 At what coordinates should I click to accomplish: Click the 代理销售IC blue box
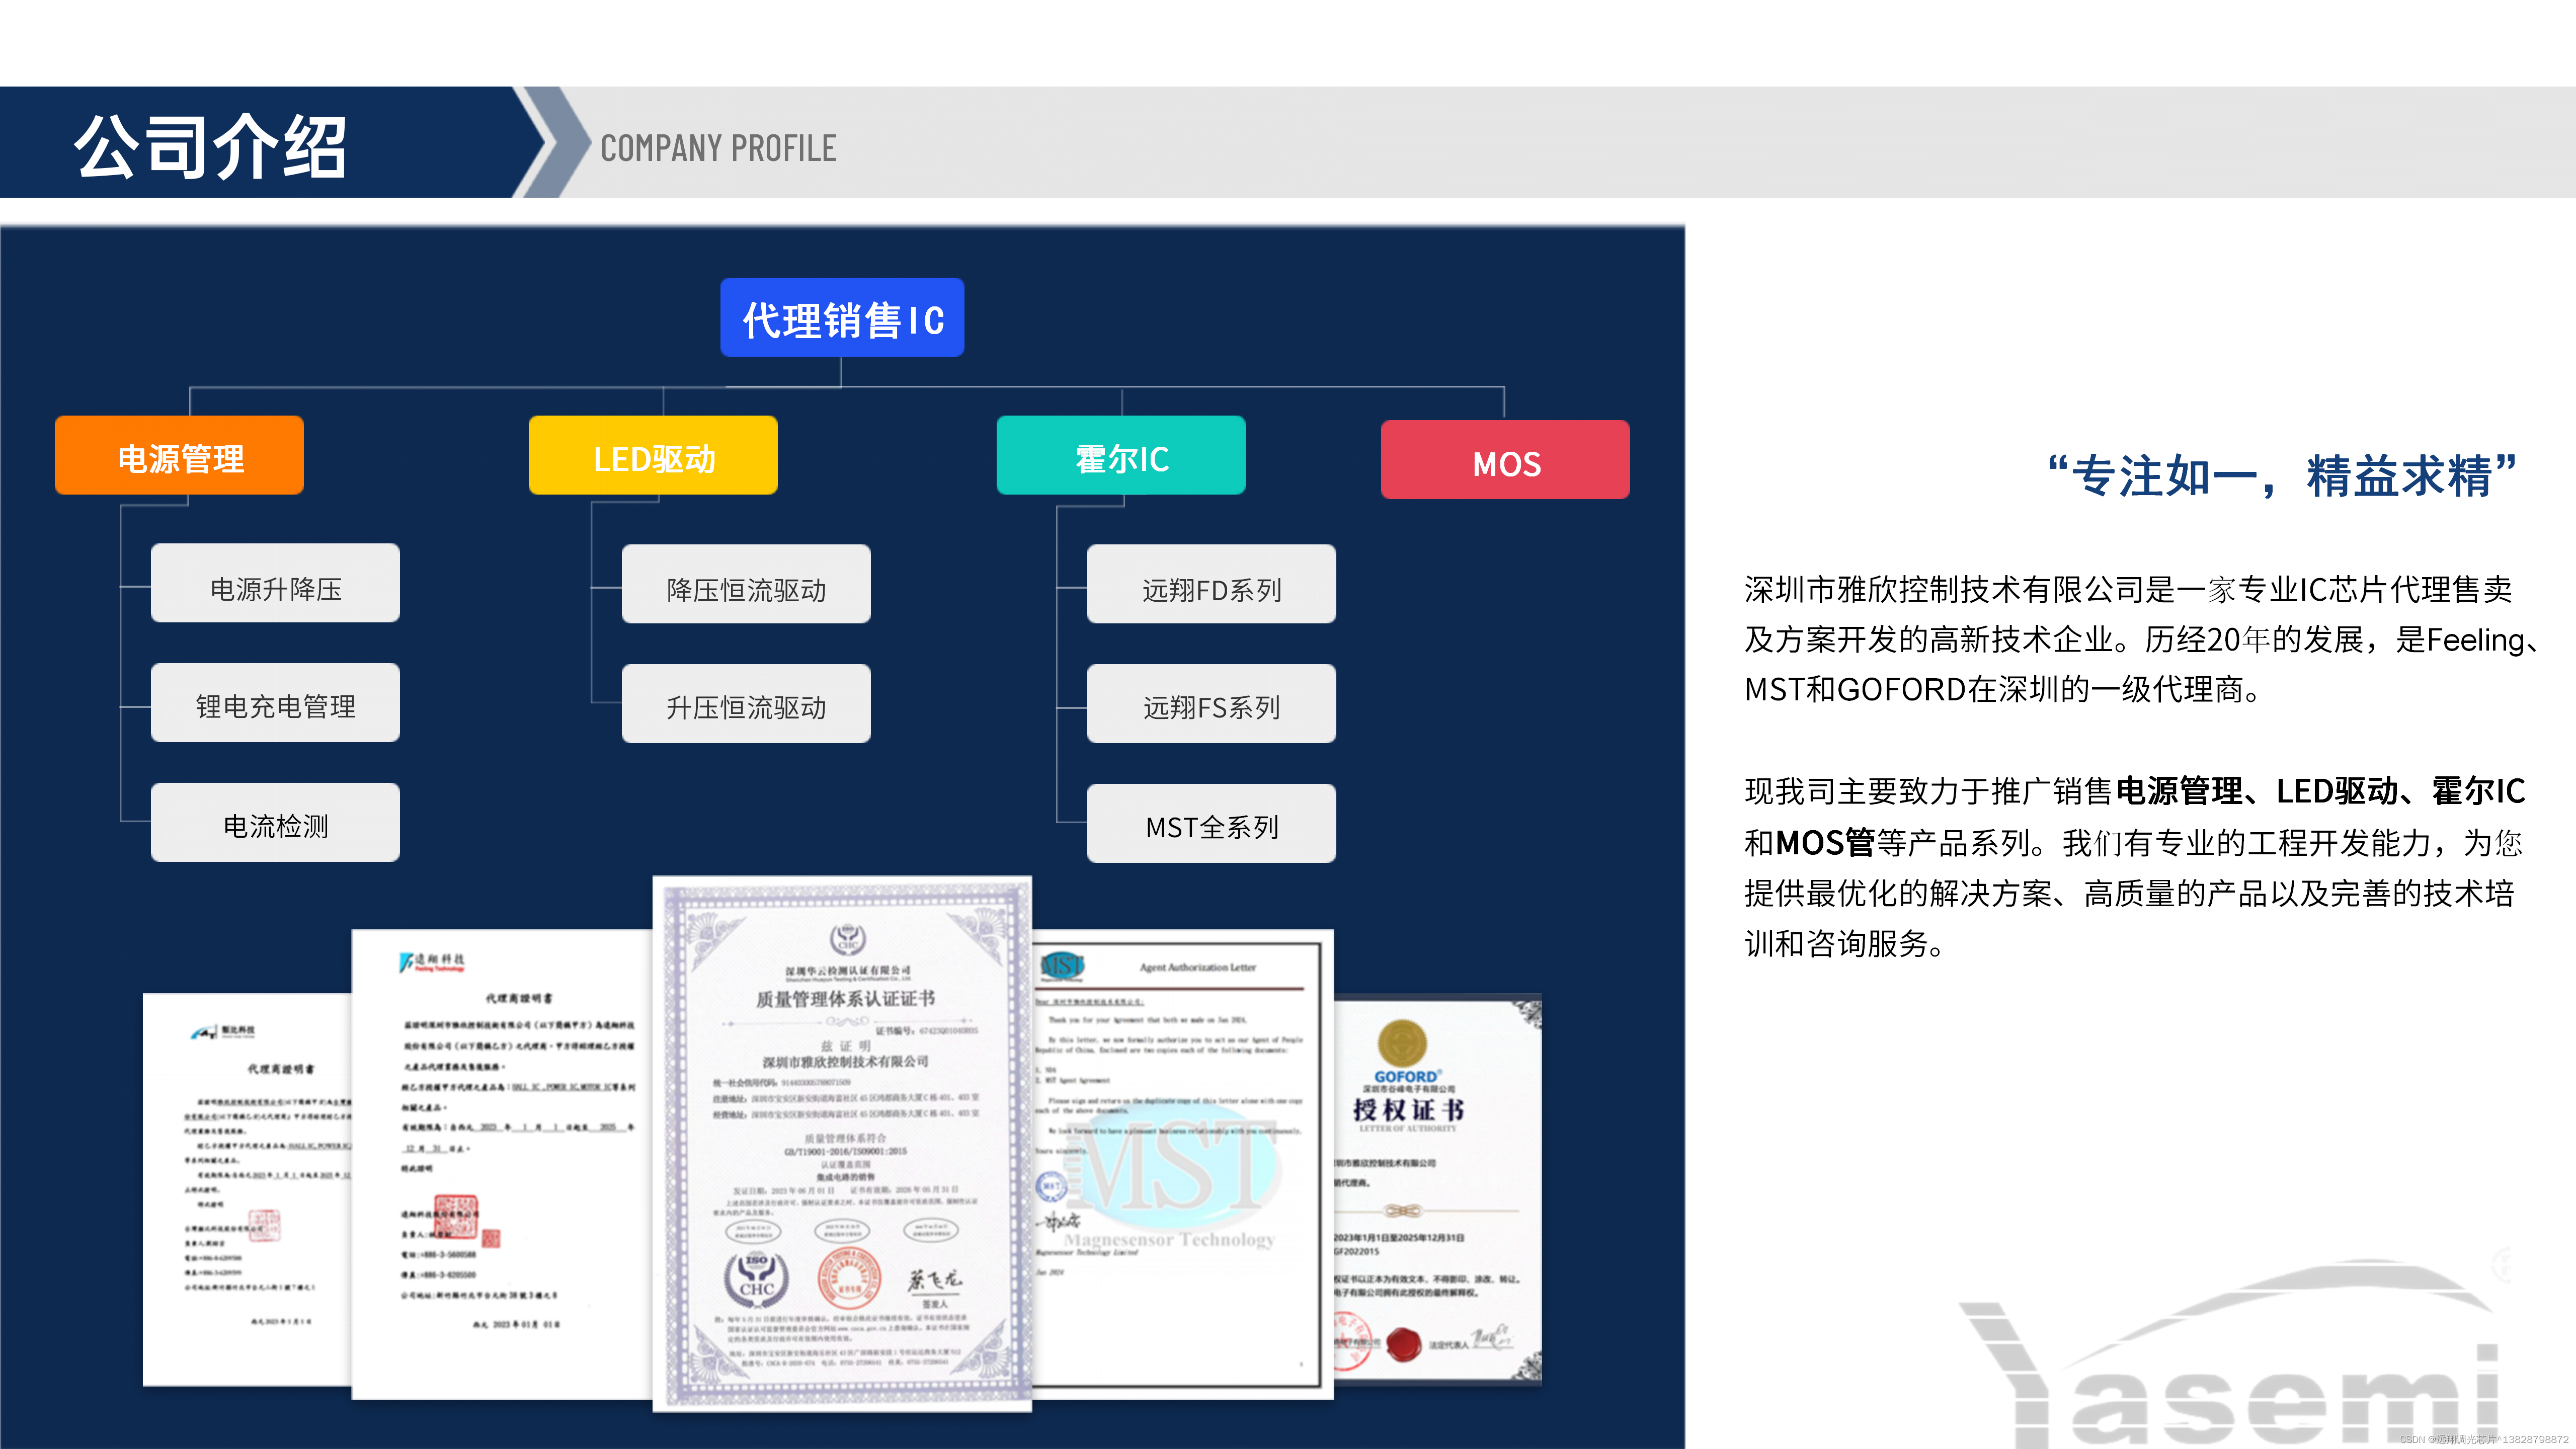pyautogui.click(x=842, y=318)
